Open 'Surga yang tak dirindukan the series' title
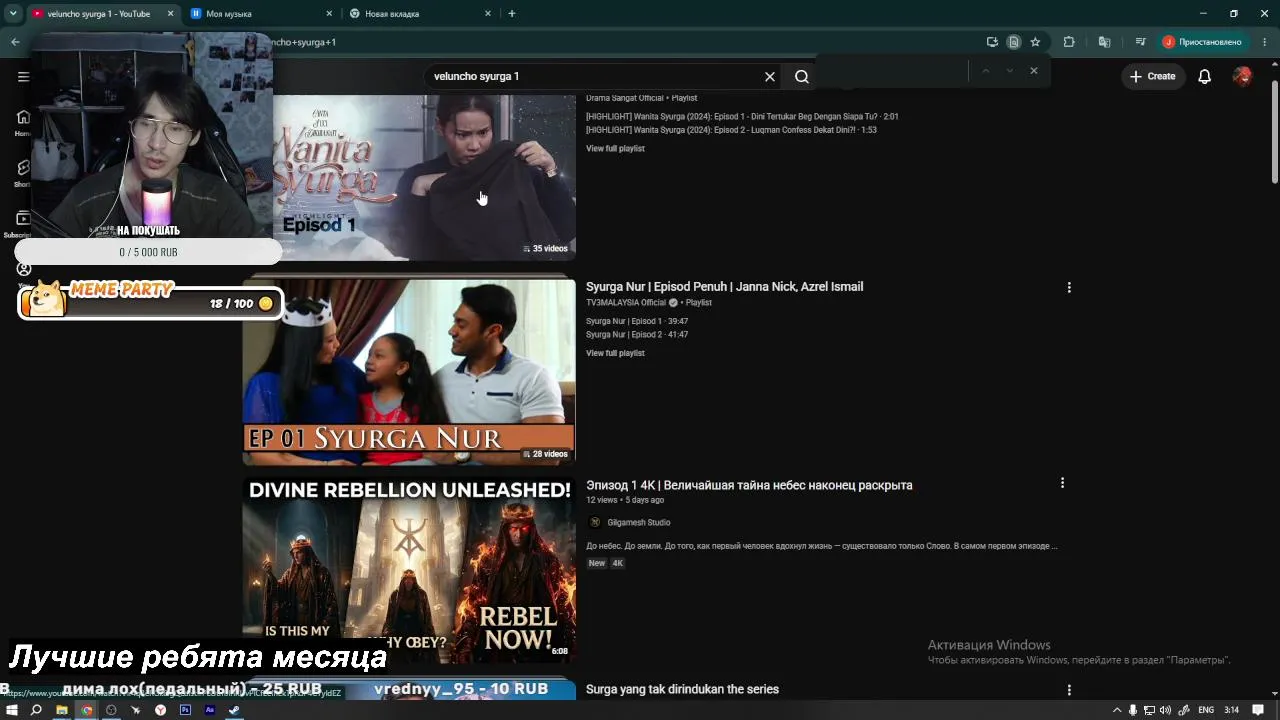The image size is (1280, 720). (682, 689)
